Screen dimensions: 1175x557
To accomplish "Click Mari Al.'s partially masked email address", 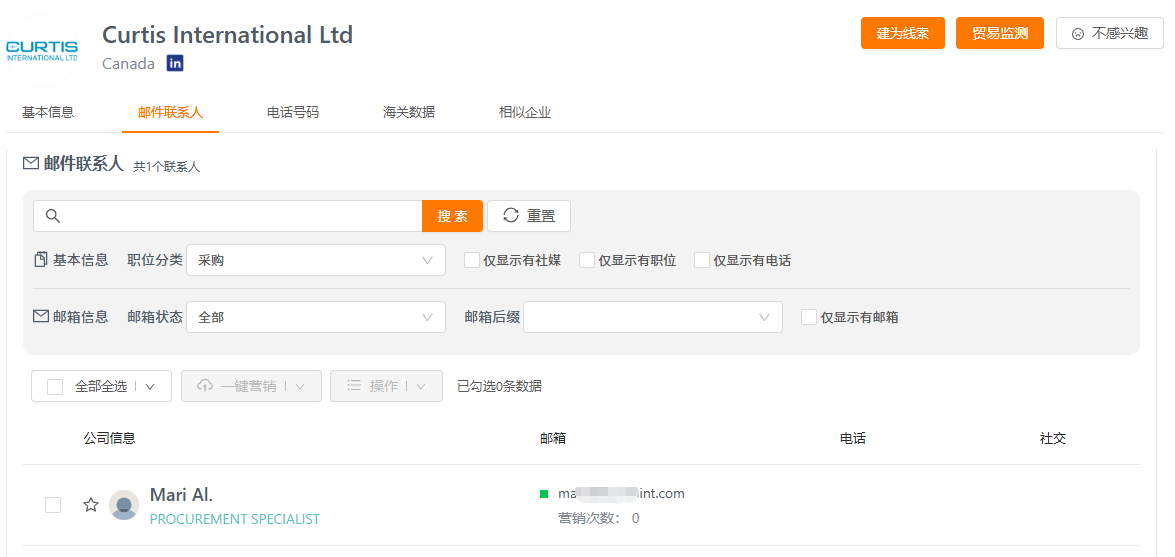I will [x=621, y=493].
